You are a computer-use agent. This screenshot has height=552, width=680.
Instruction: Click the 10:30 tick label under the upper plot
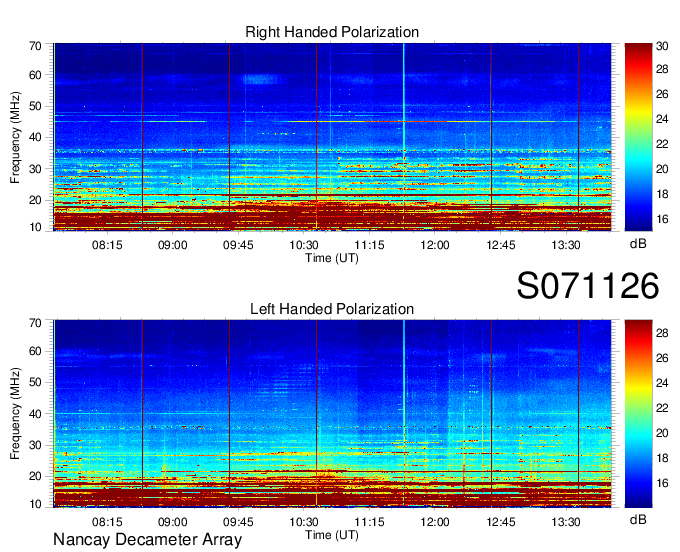(304, 245)
